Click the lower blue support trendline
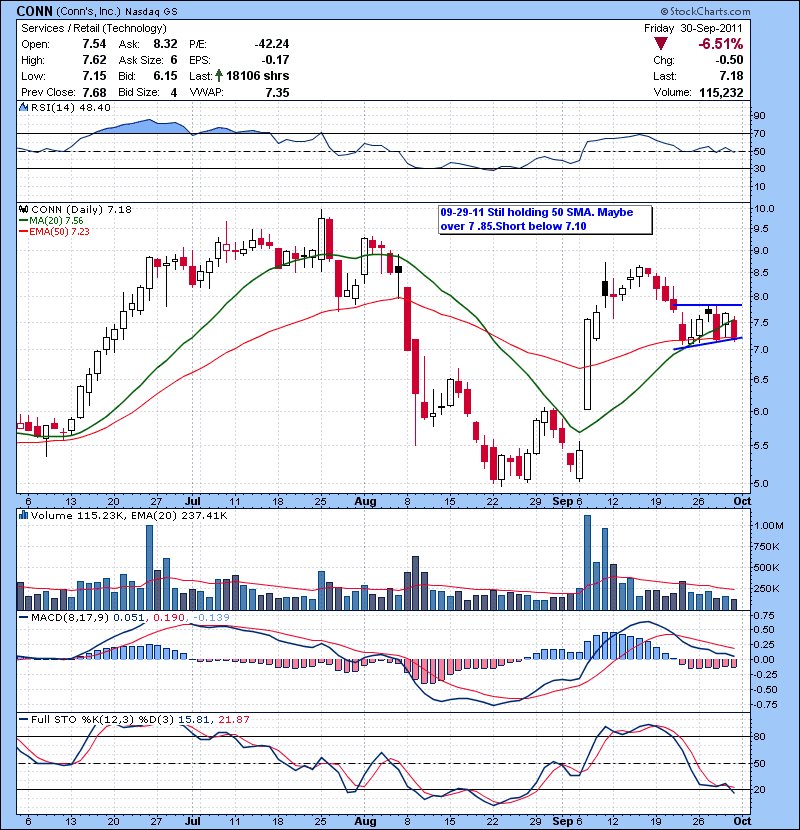Image resolution: width=800 pixels, height=830 pixels. coord(707,344)
